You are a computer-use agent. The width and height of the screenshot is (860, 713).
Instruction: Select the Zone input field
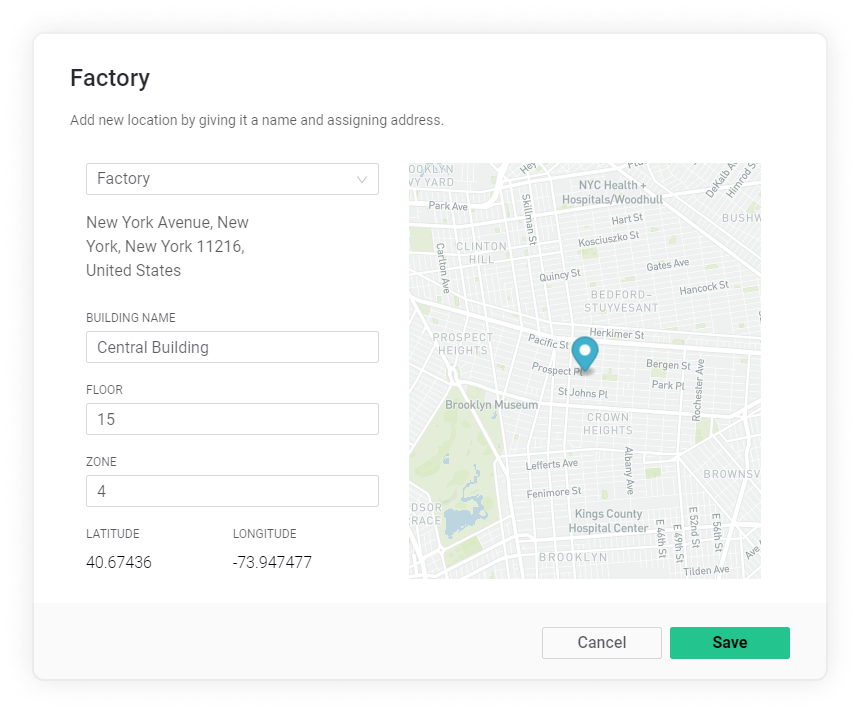point(232,491)
